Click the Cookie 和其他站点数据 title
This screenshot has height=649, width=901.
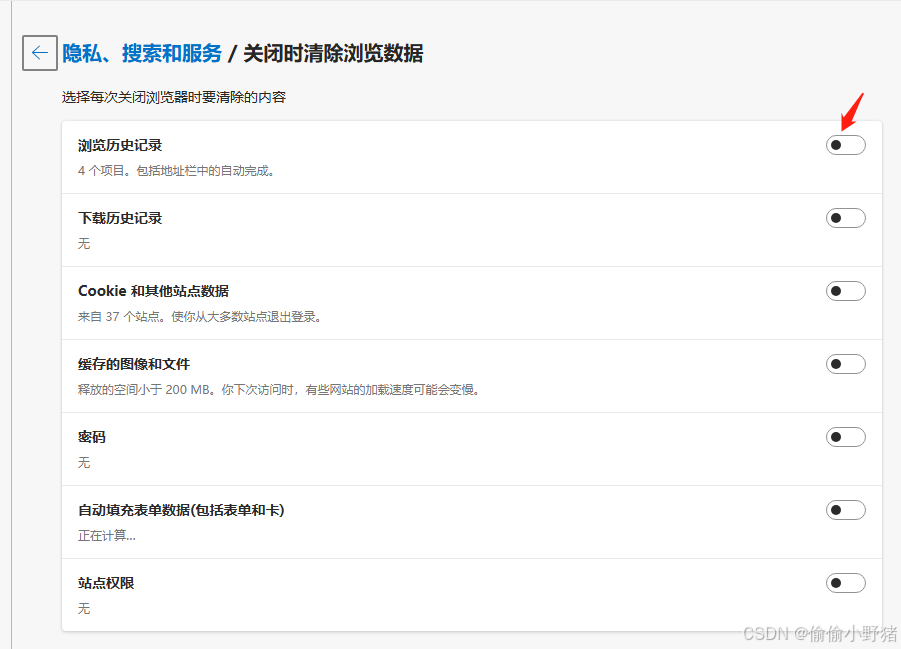click(x=153, y=291)
